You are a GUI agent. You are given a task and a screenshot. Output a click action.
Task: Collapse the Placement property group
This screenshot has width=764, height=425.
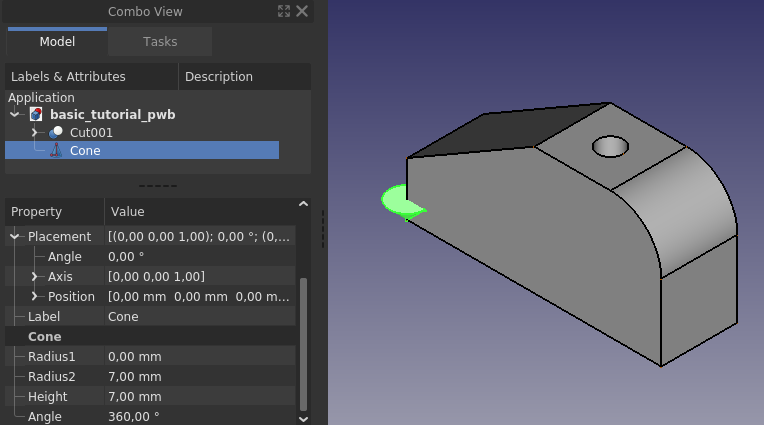tap(15, 236)
